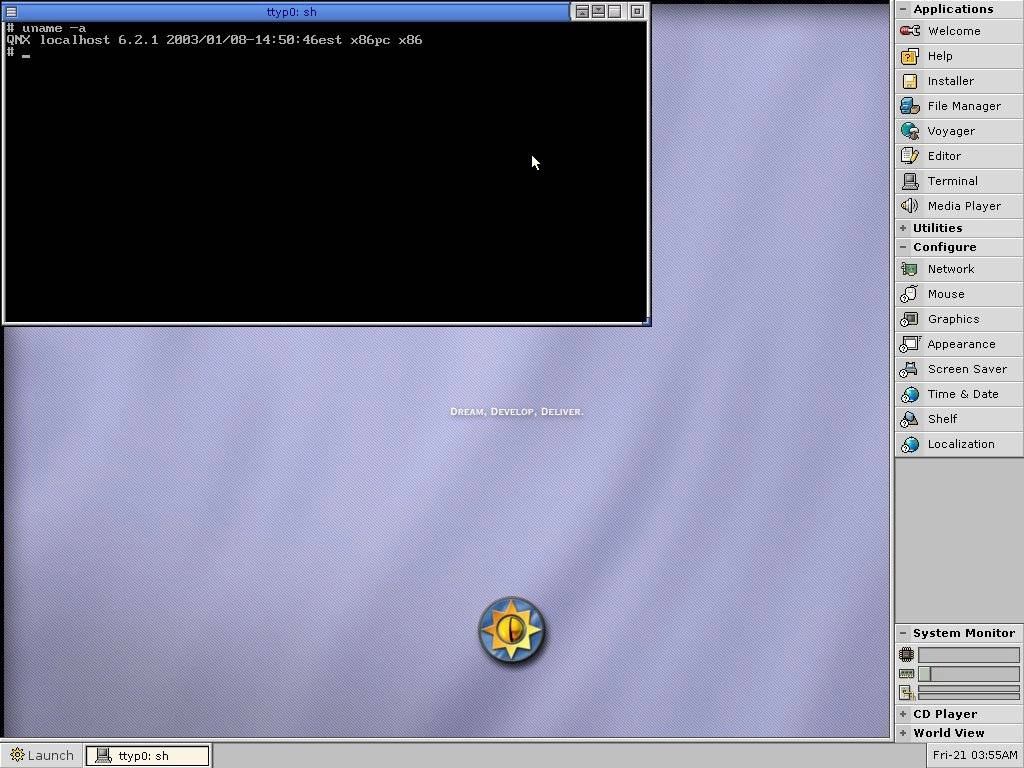The width and height of the screenshot is (1024, 768).
Task: Open Localization settings icon
Action: tap(910, 444)
